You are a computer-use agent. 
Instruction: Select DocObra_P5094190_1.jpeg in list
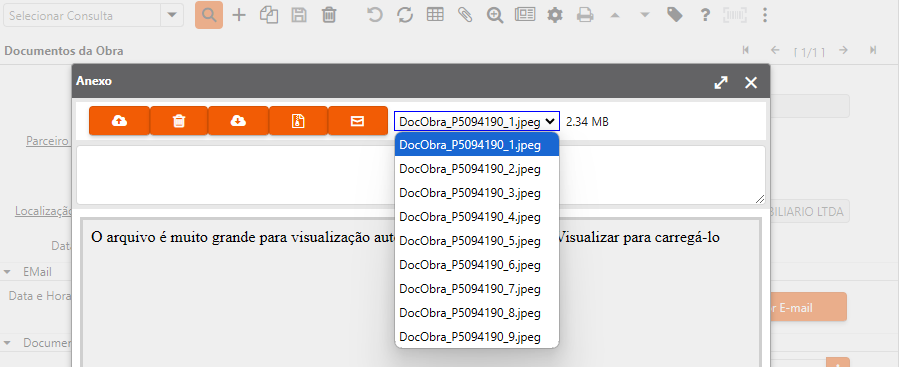coord(477,145)
